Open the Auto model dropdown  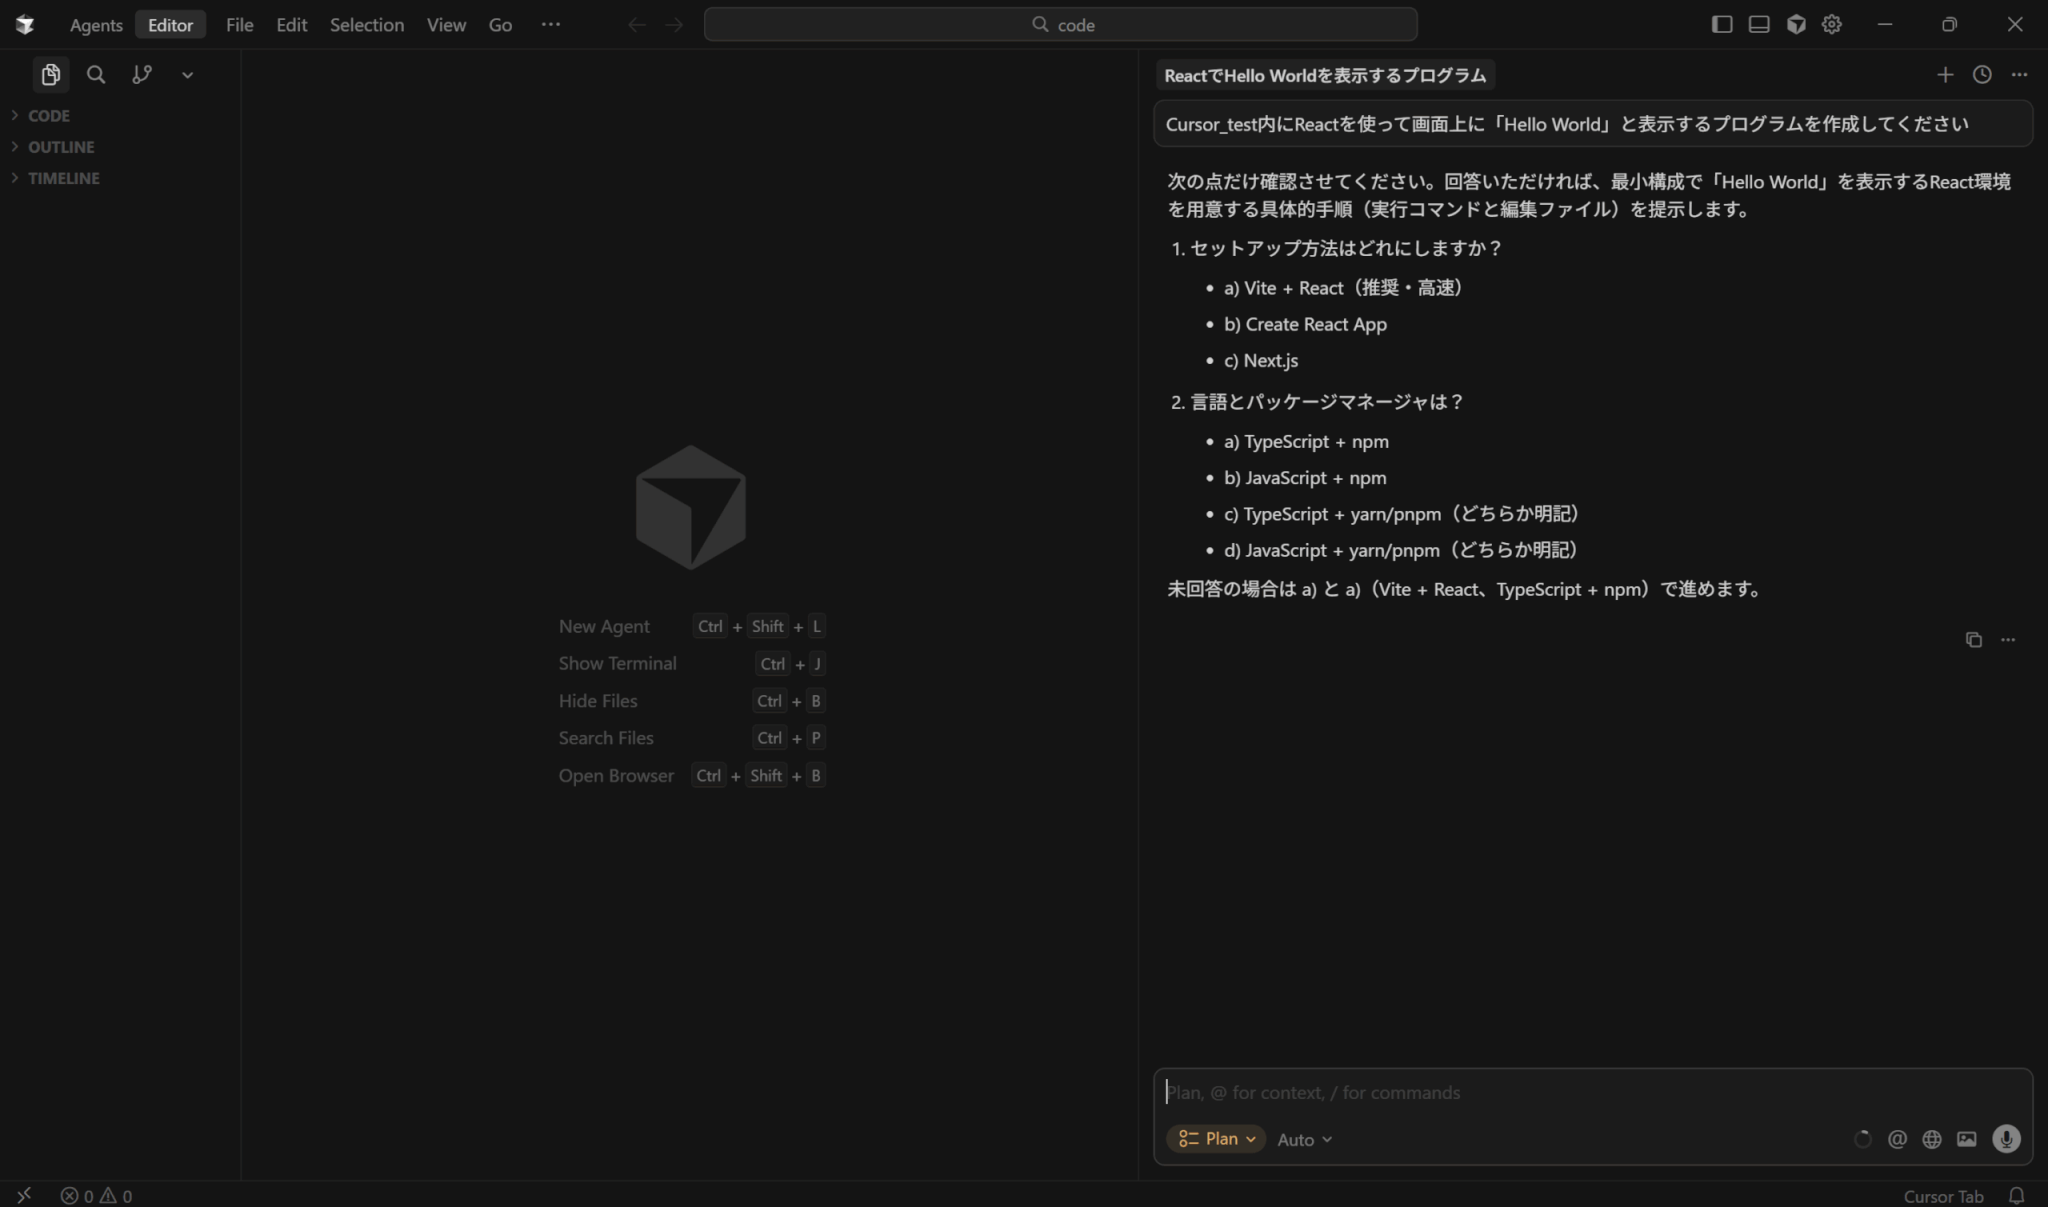coord(1304,1140)
